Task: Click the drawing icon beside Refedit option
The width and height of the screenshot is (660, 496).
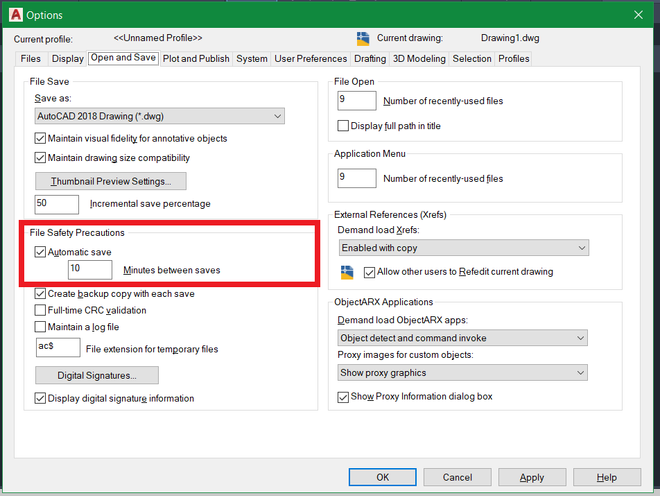Action: (347, 272)
